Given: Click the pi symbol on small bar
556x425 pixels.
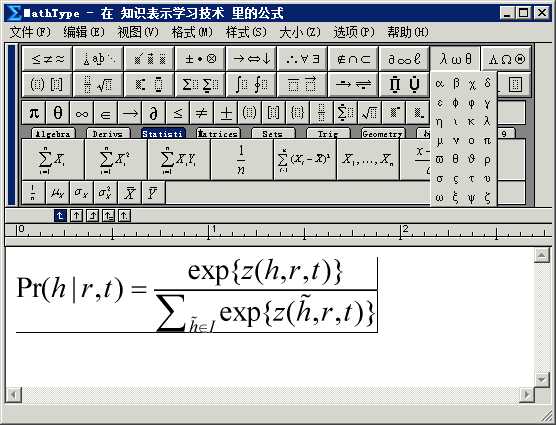Looking at the screenshot, I should pyautogui.click(x=34, y=113).
